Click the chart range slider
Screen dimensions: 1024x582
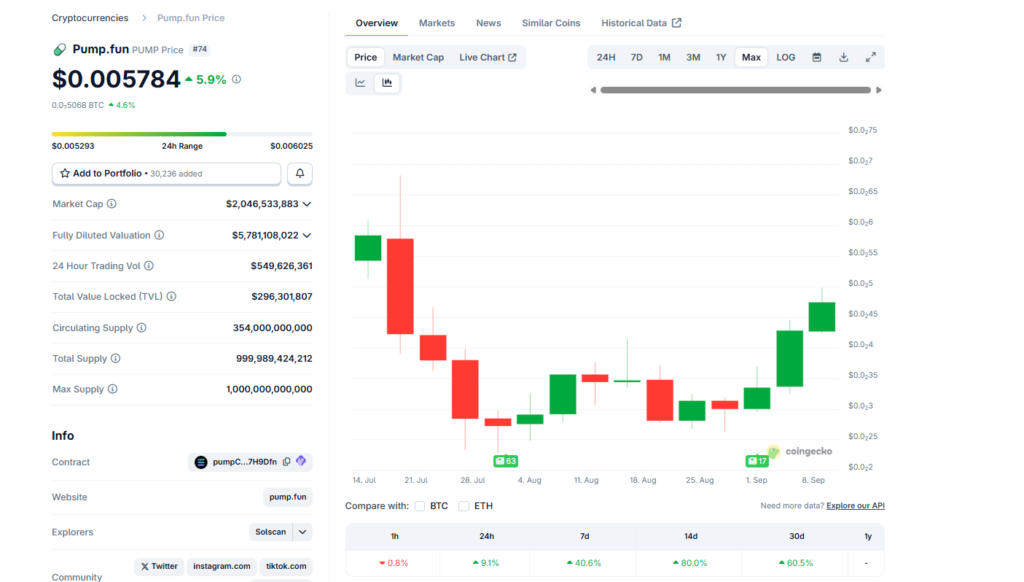click(x=737, y=89)
